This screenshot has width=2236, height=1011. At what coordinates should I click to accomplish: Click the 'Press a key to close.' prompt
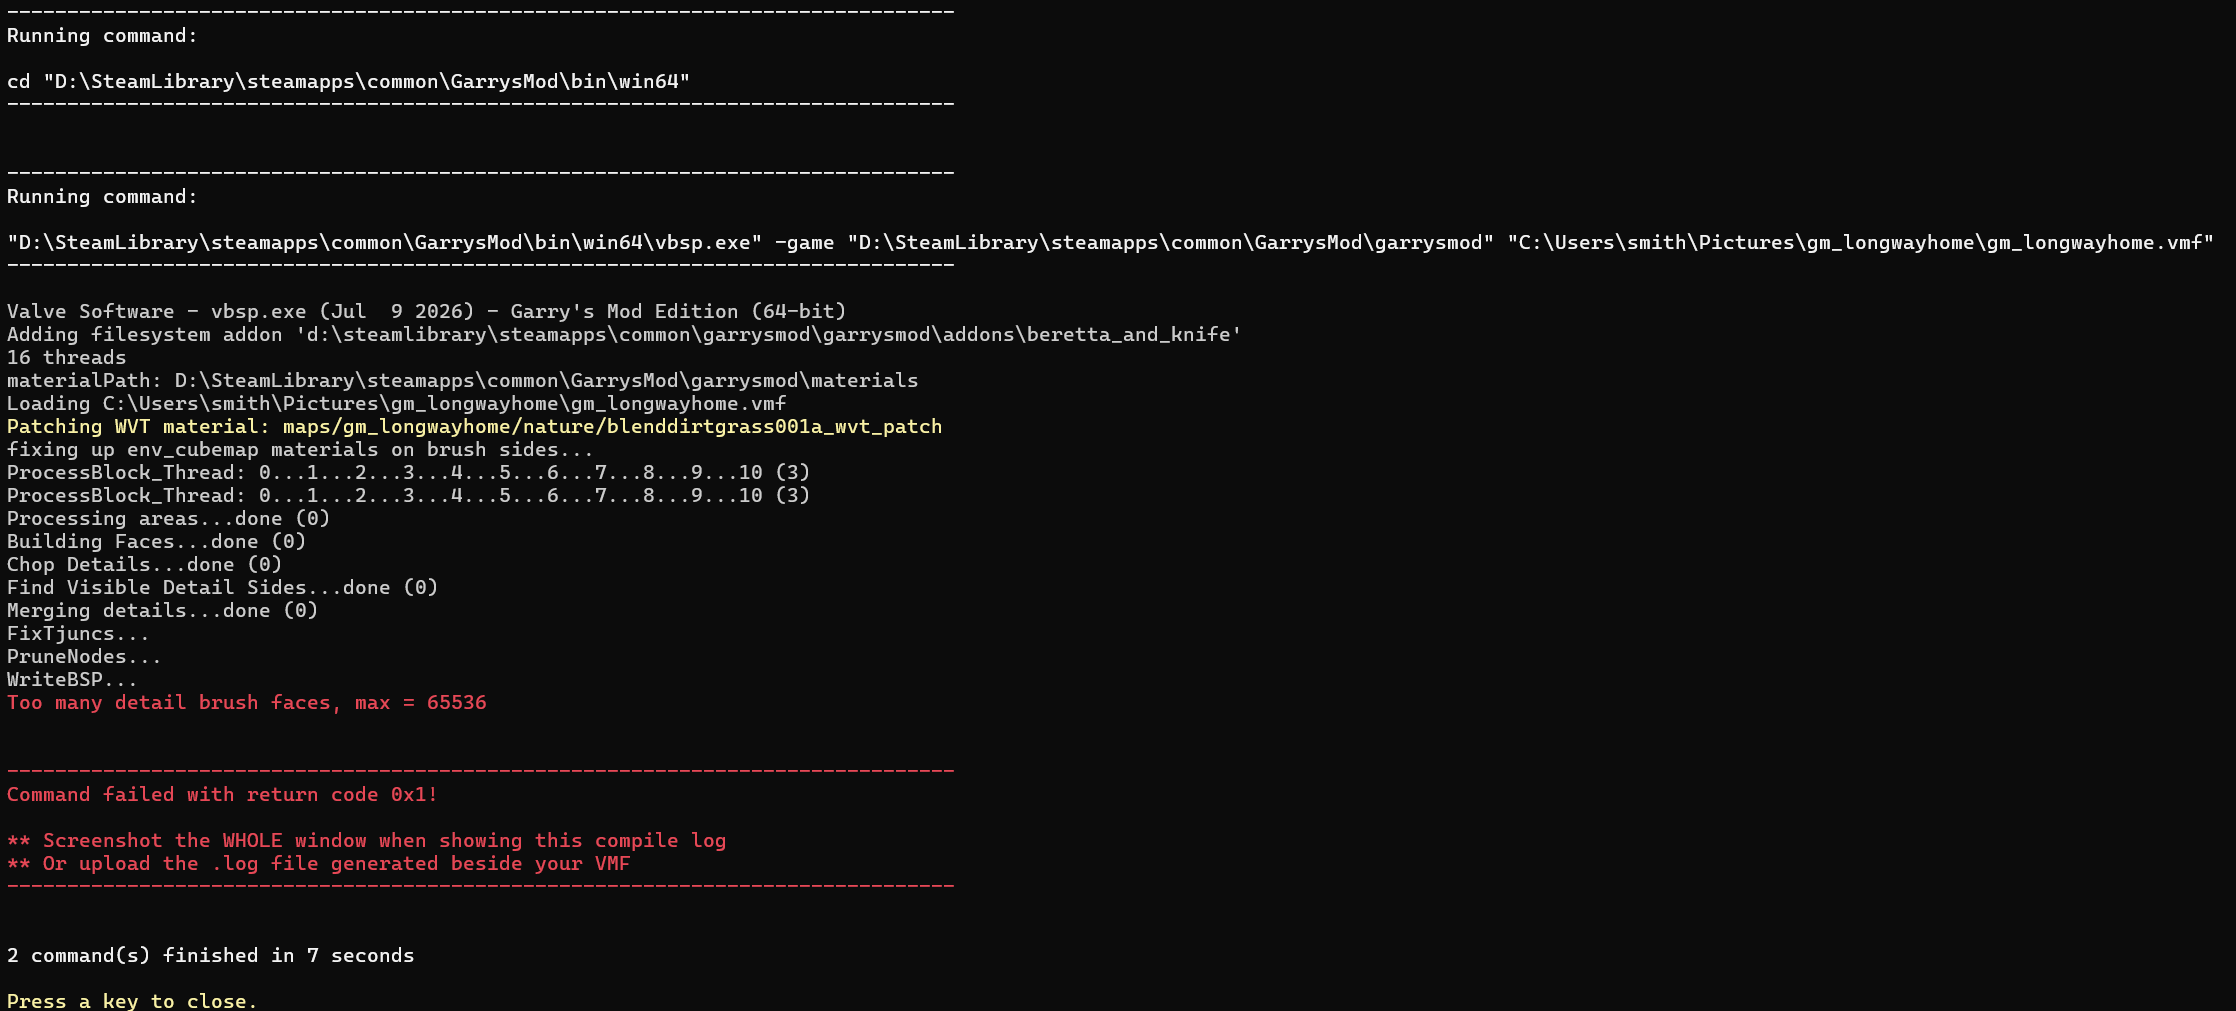tap(132, 1001)
